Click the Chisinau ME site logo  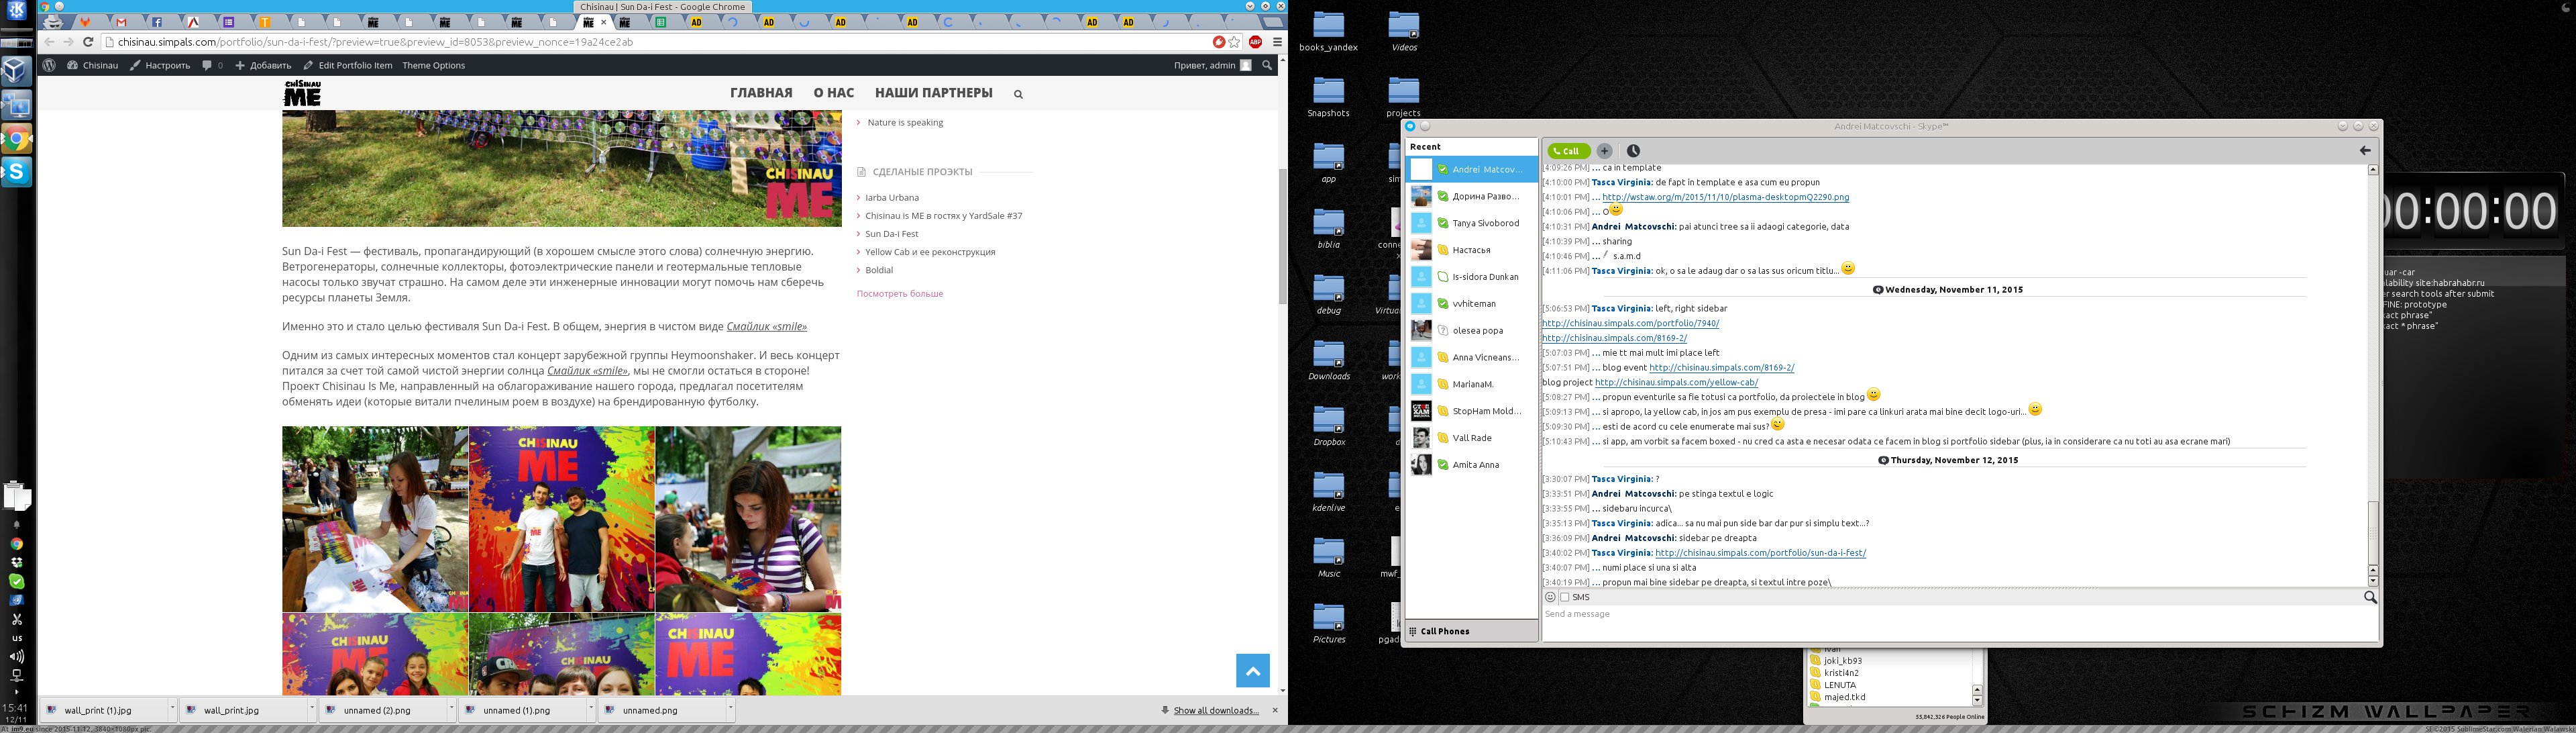point(302,93)
